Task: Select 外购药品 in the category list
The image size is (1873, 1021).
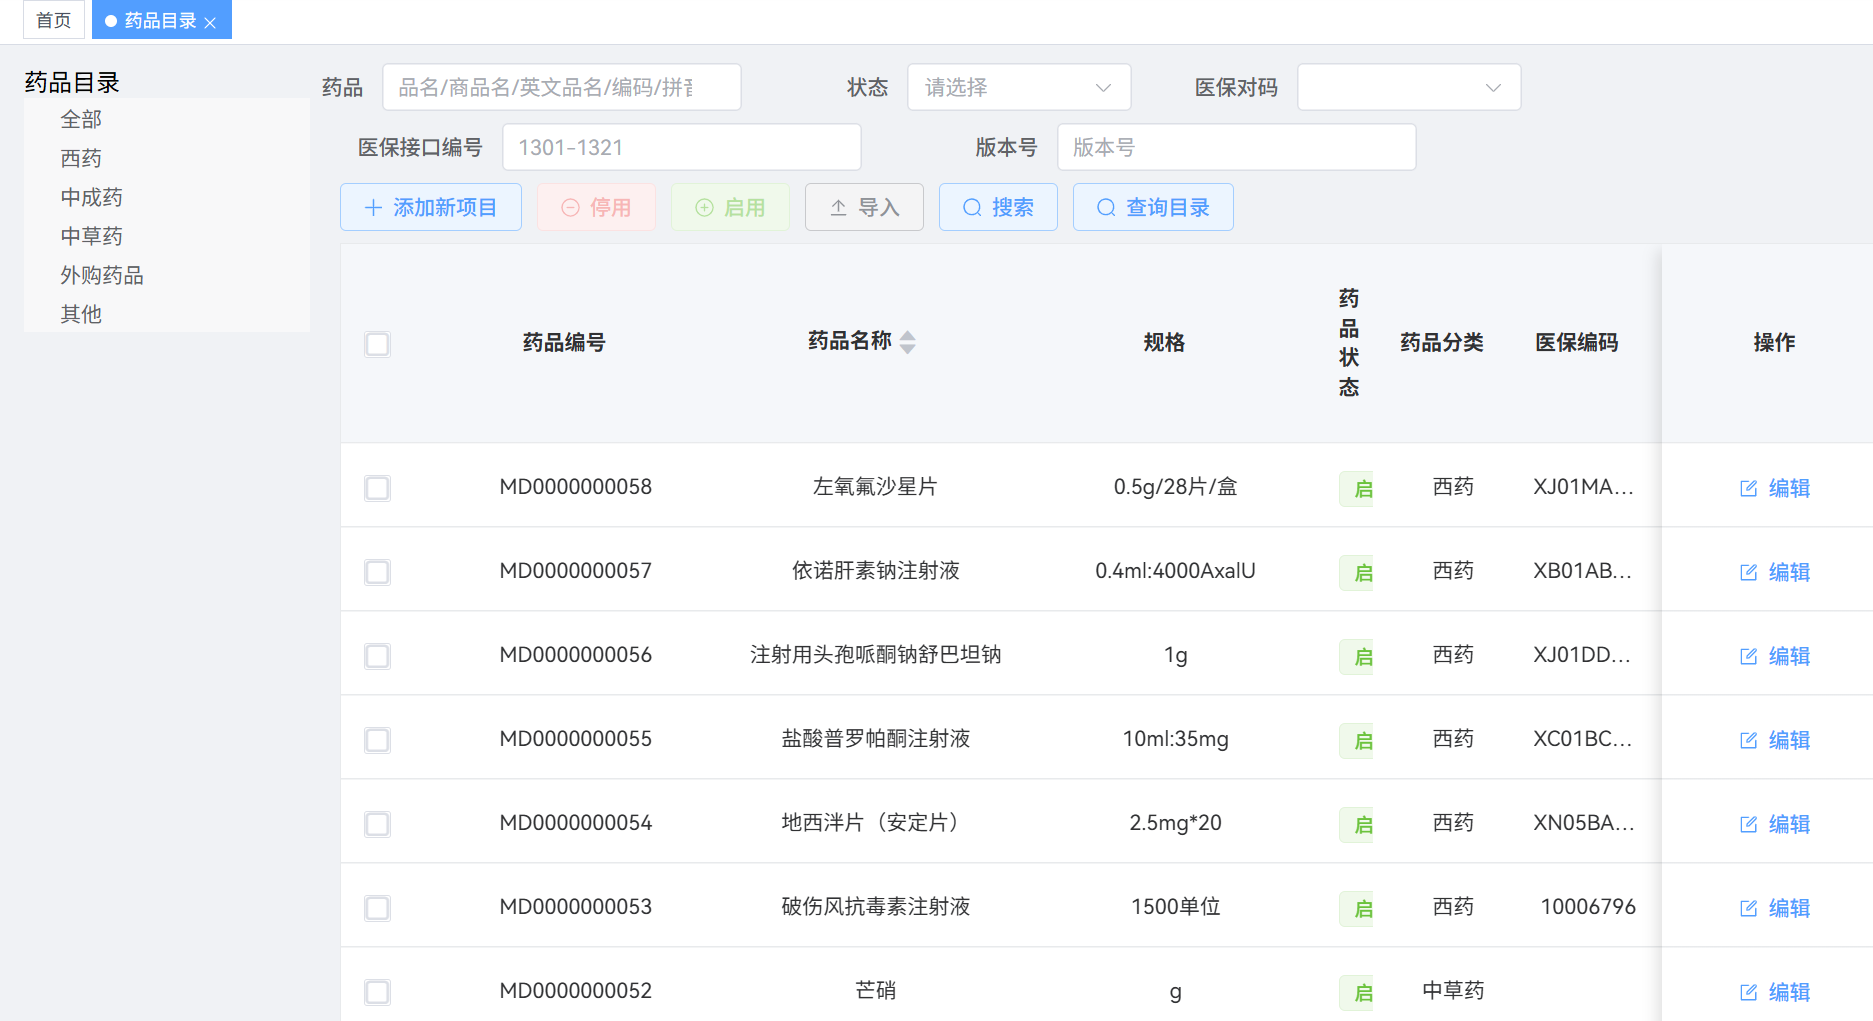Action: coord(102,275)
